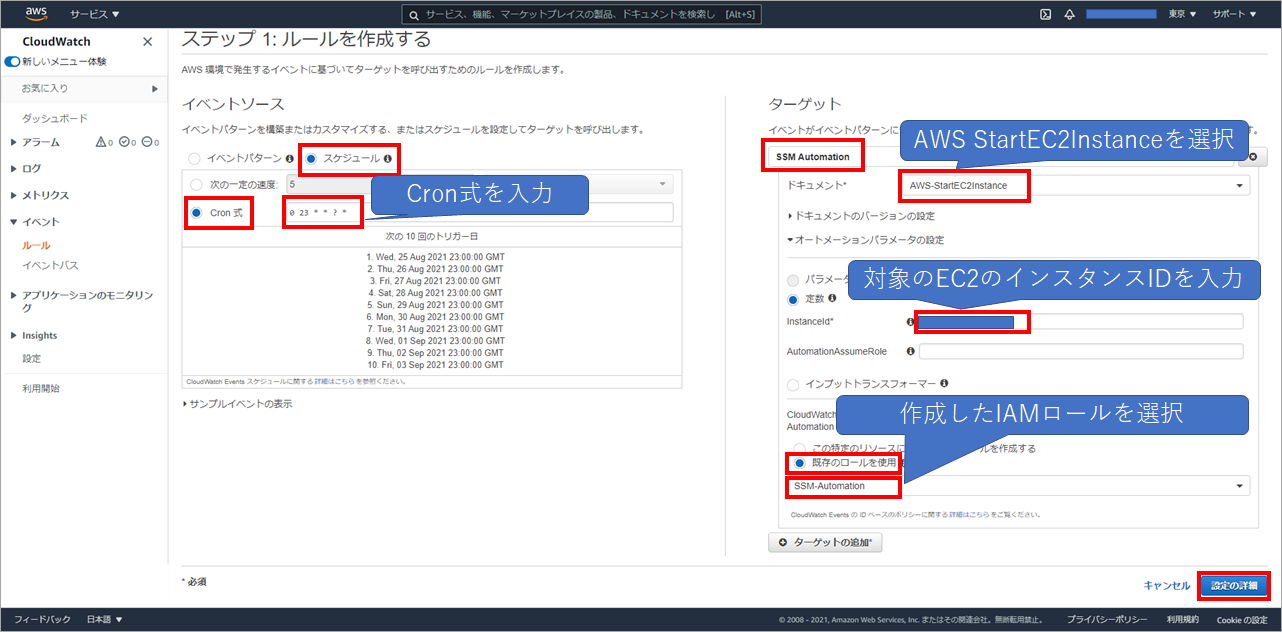1282x632 pixels.
Task: Collapse イベント in the sidebar
Action: pos(35,222)
